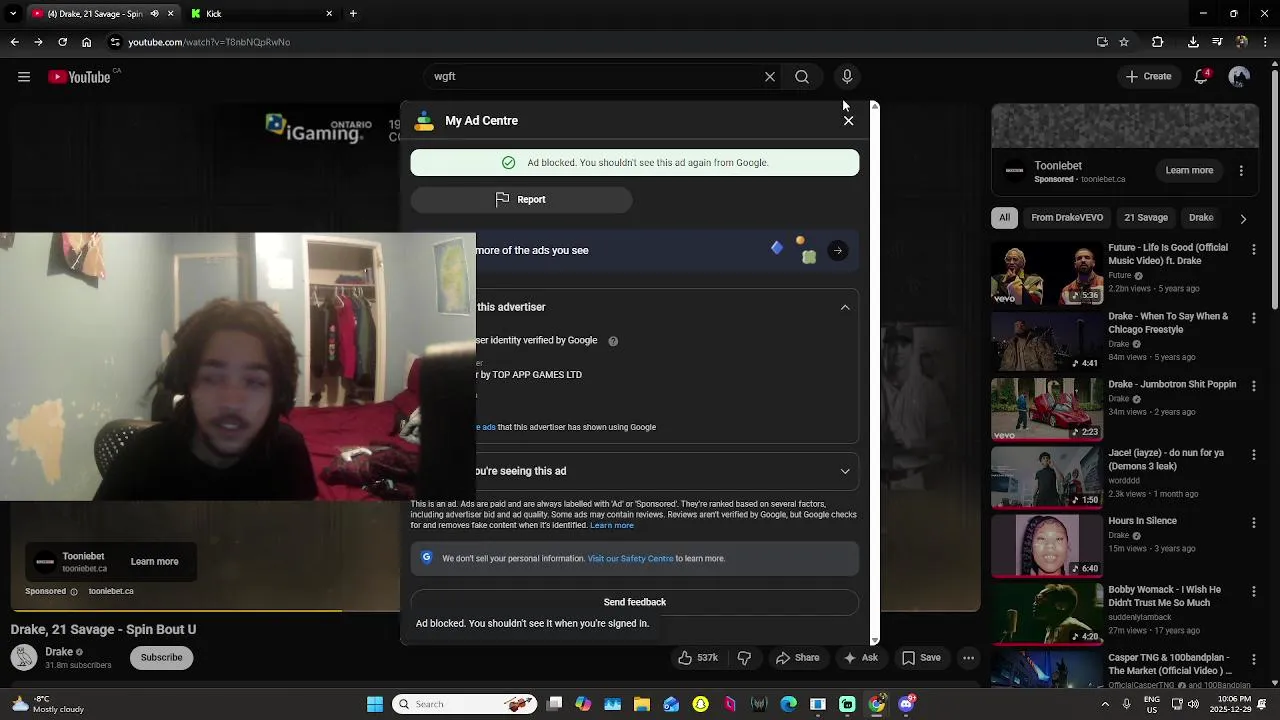Screen dimensions: 1280x720
Task: Open Discord from the taskbar
Action: coord(906,704)
